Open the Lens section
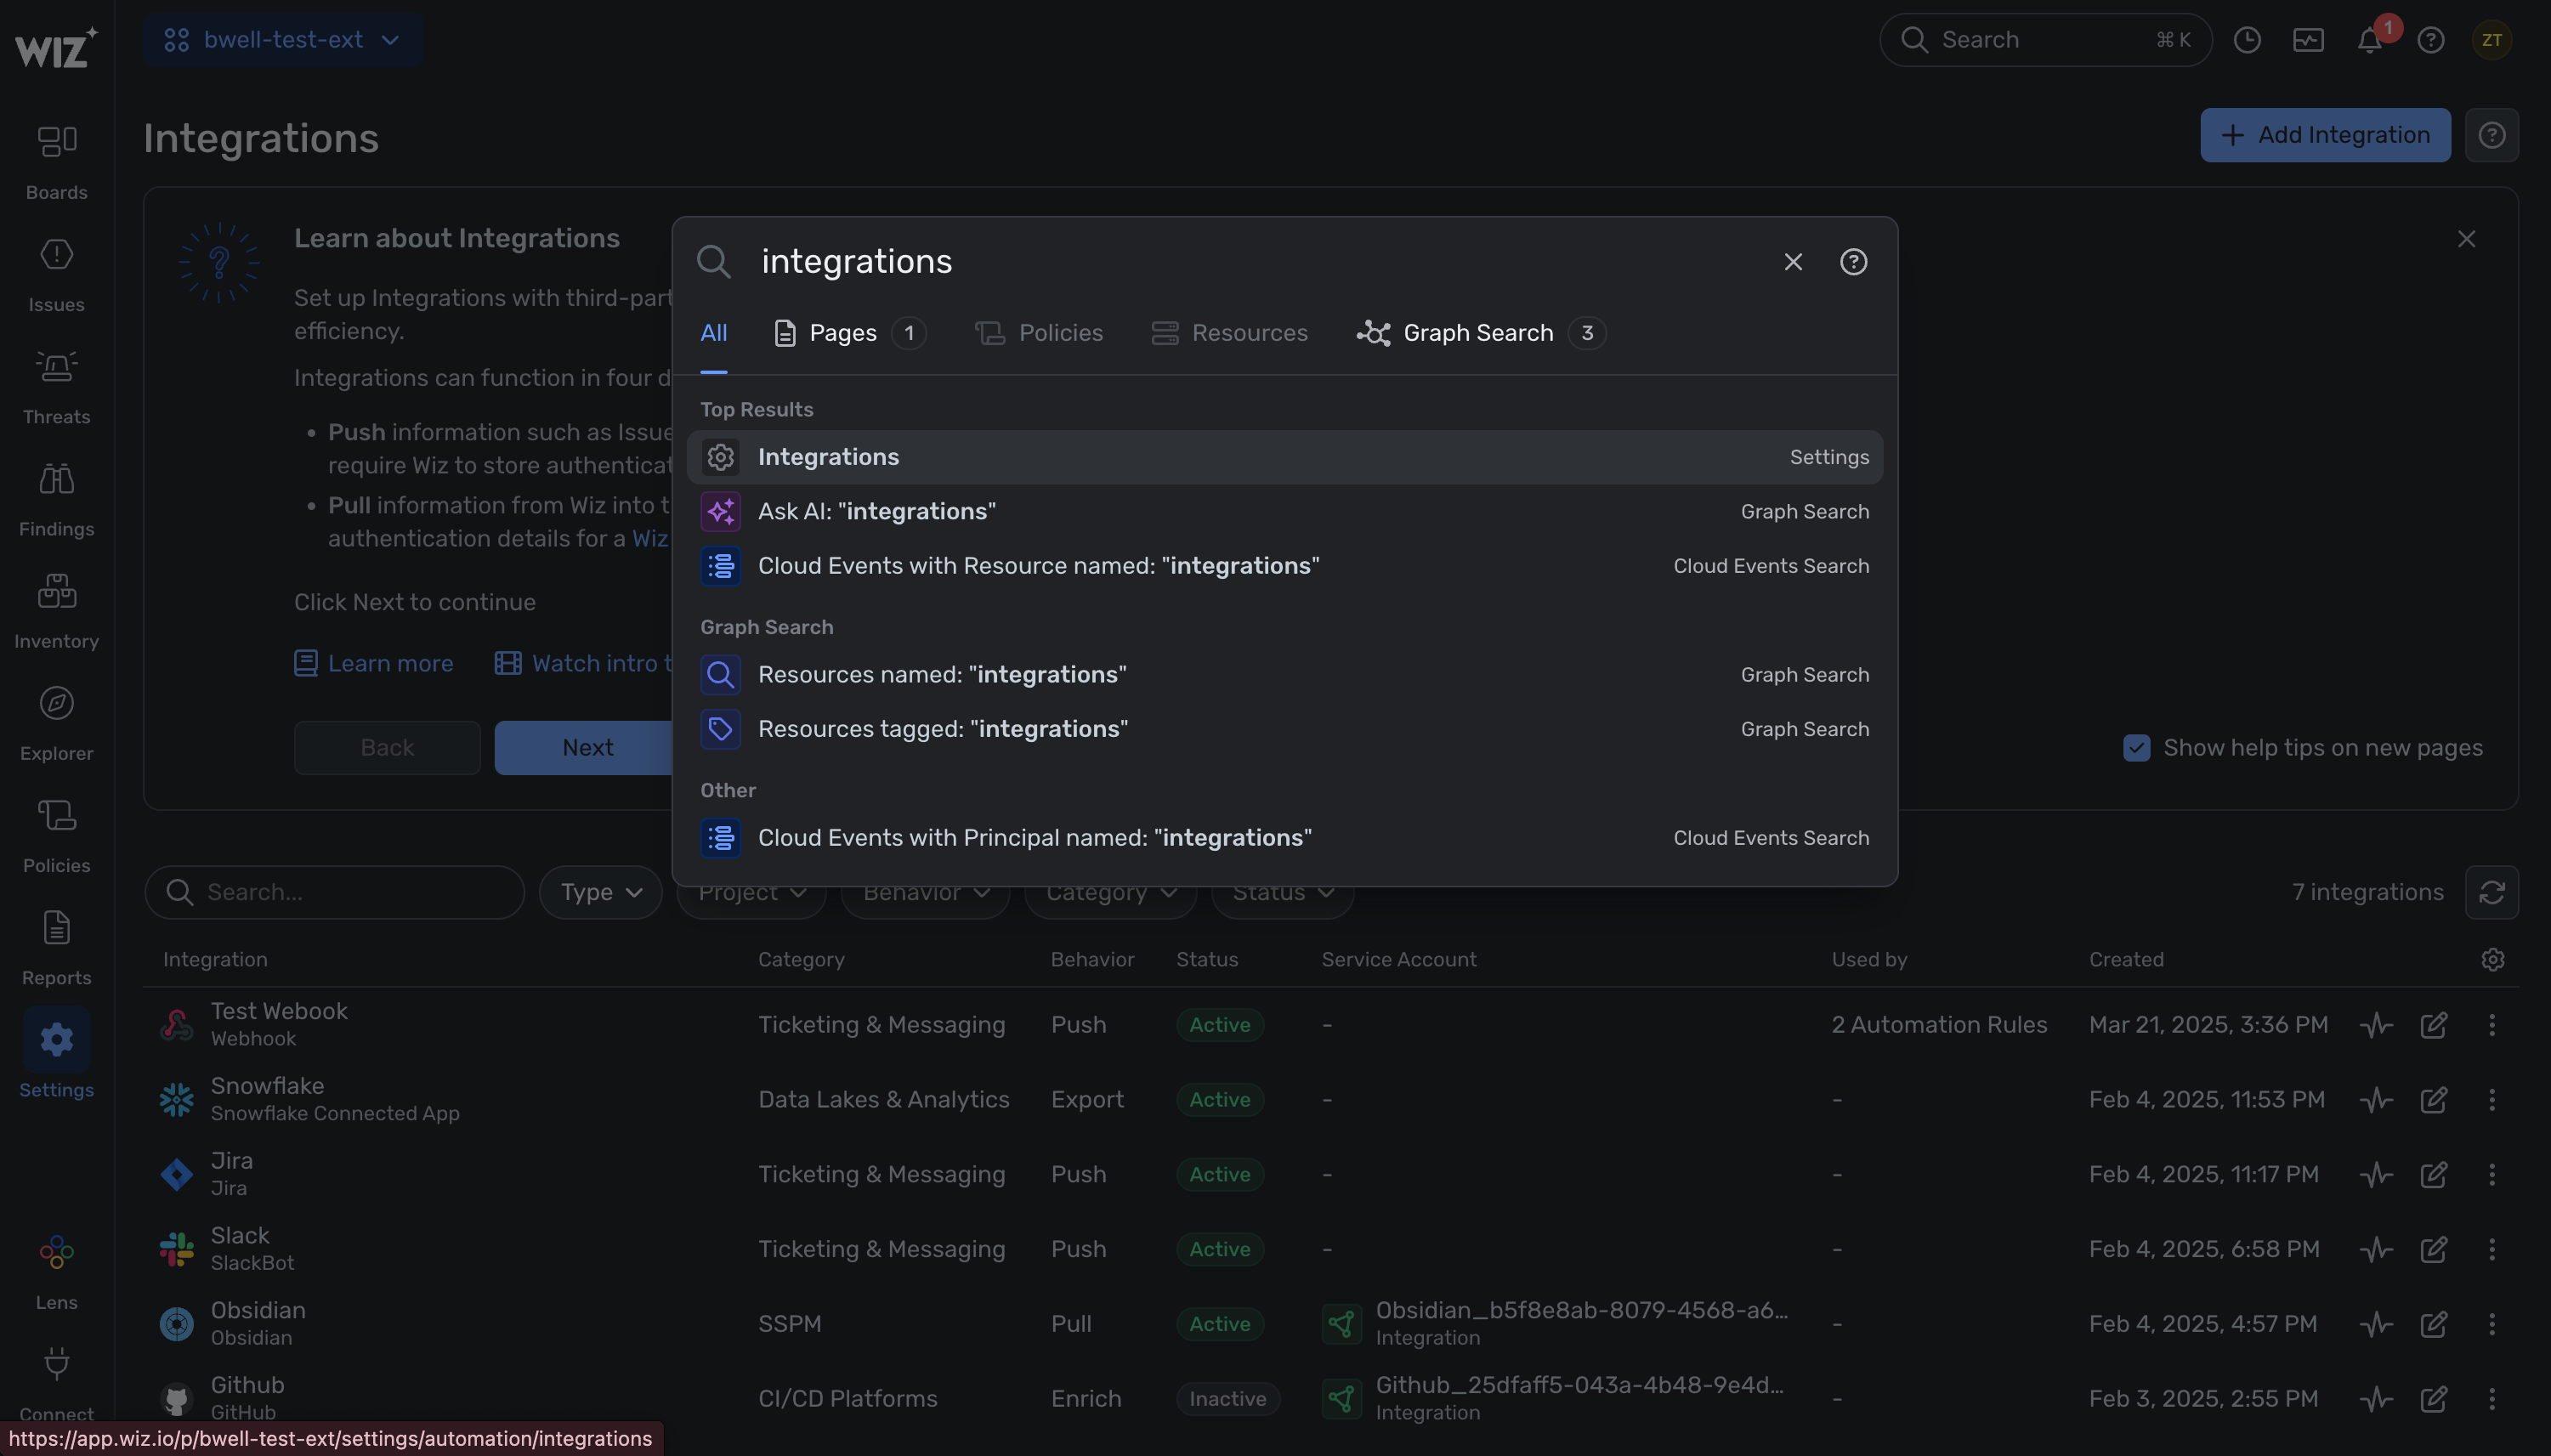The height and width of the screenshot is (1456, 2551). pos(56,1272)
